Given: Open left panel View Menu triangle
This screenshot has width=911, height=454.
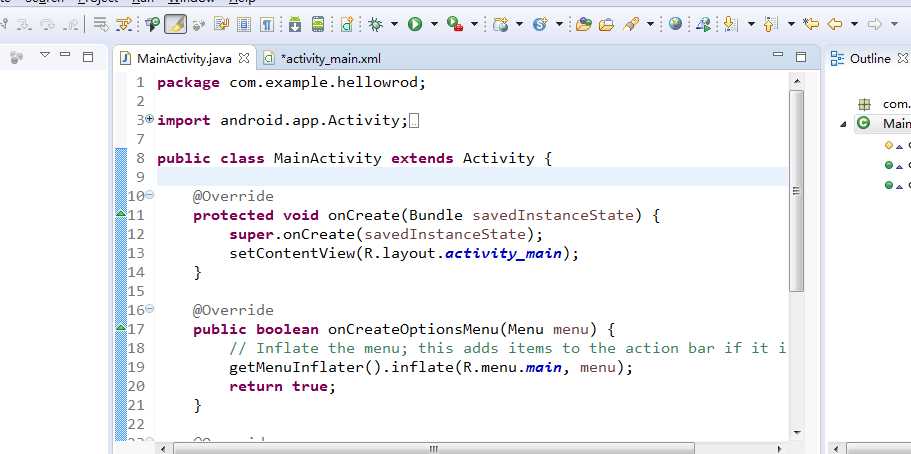Looking at the screenshot, I should pyautogui.click(x=45, y=55).
